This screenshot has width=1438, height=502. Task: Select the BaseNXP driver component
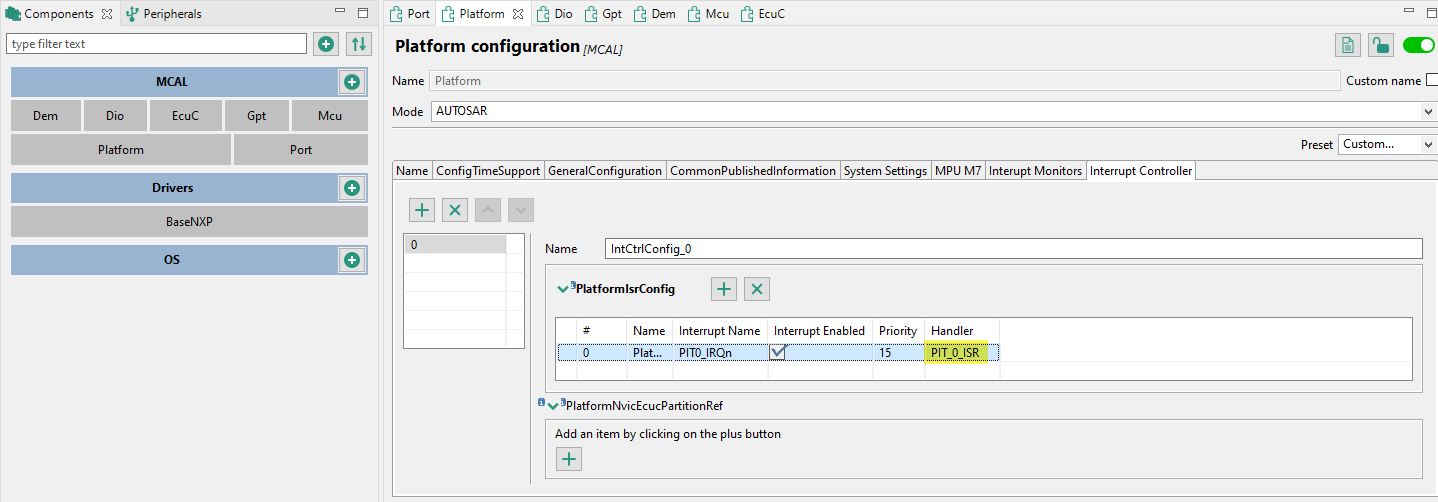[x=189, y=221]
